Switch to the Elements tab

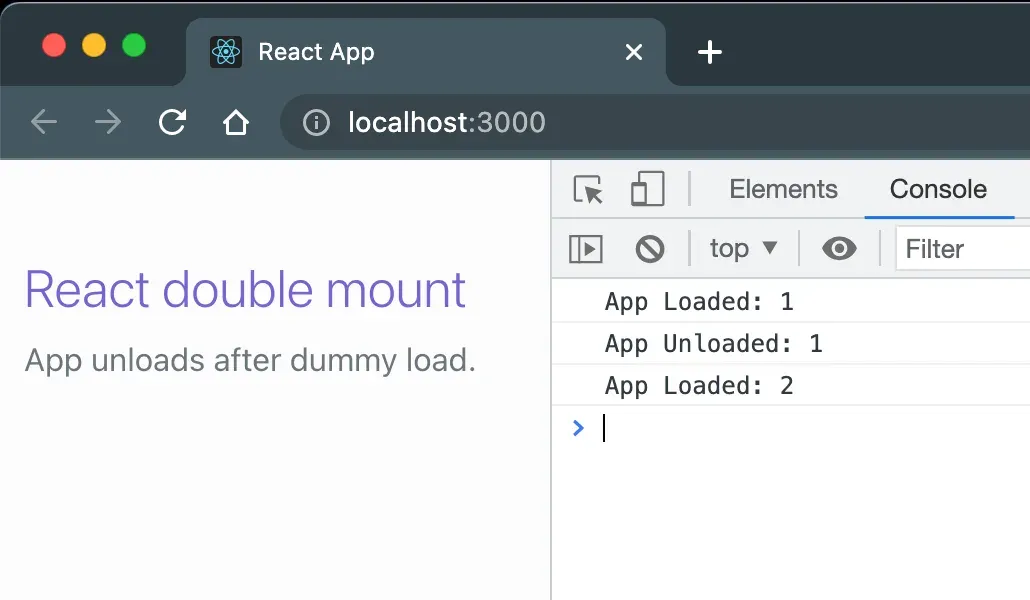point(783,189)
